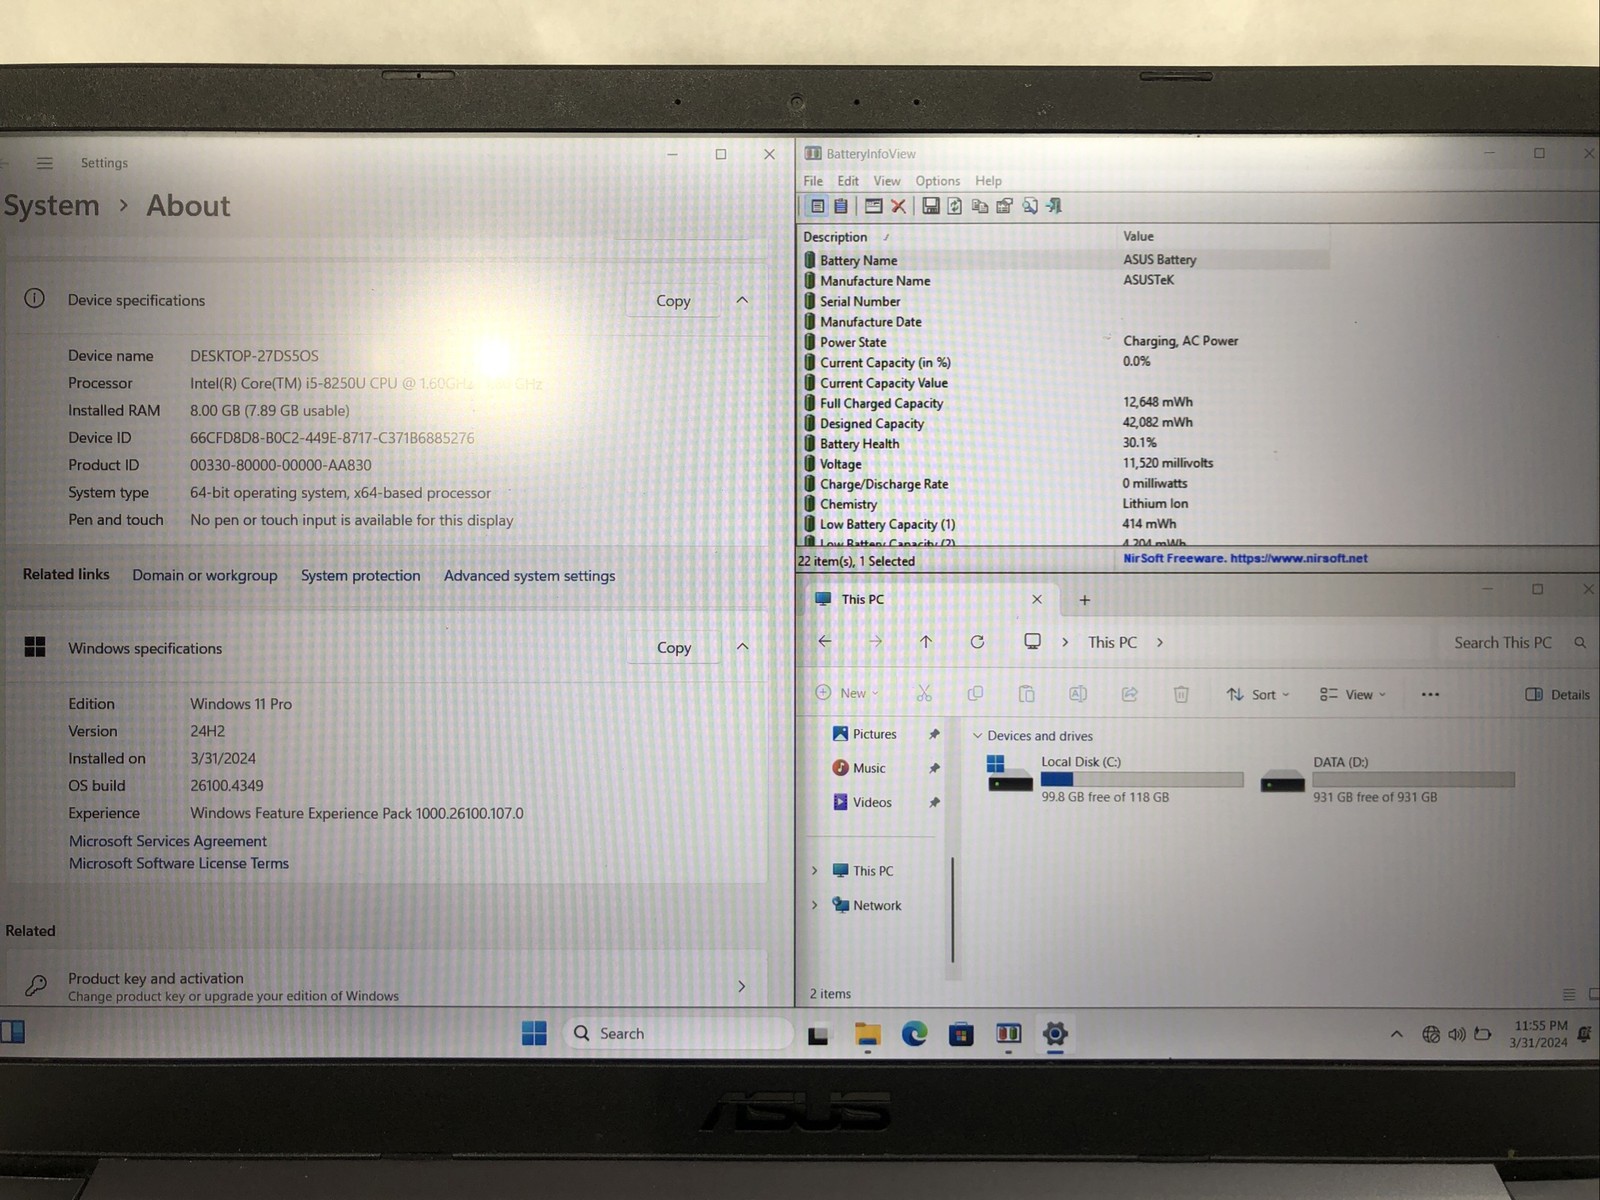
Task: Open the NirSoft Freeware website link
Action: 1245,558
